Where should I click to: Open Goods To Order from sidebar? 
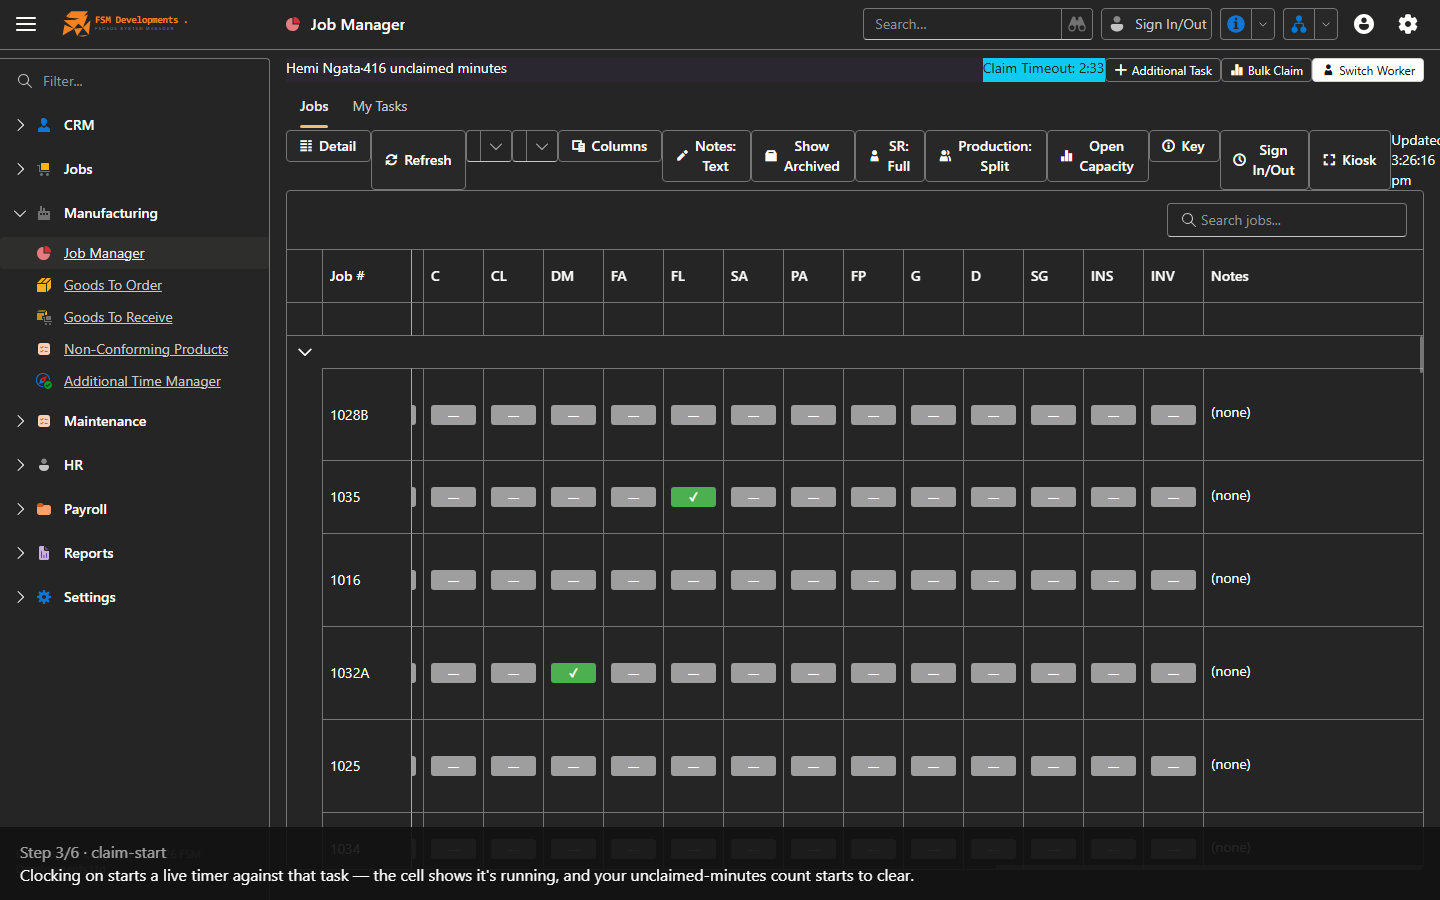[113, 285]
